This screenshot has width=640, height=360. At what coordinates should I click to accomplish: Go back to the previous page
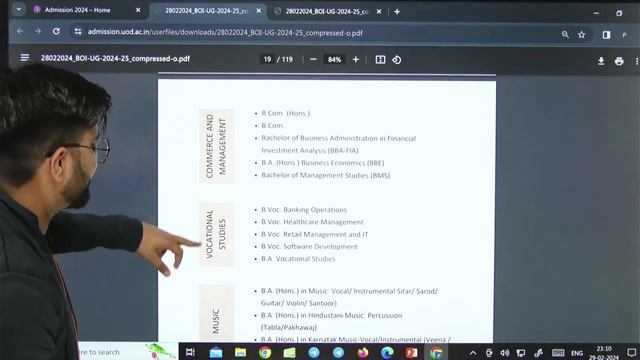pos(20,31)
